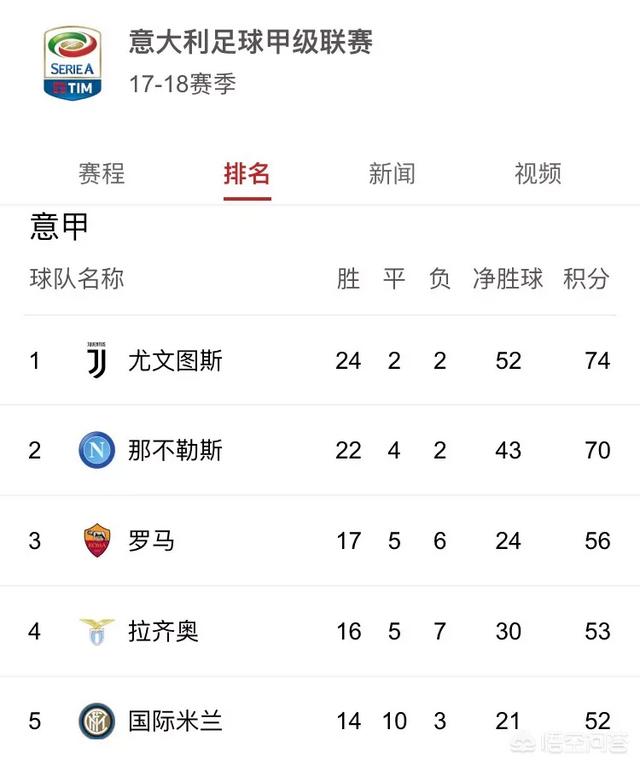Click the 球队名称 team name column header
The image size is (640, 765).
coord(77,279)
